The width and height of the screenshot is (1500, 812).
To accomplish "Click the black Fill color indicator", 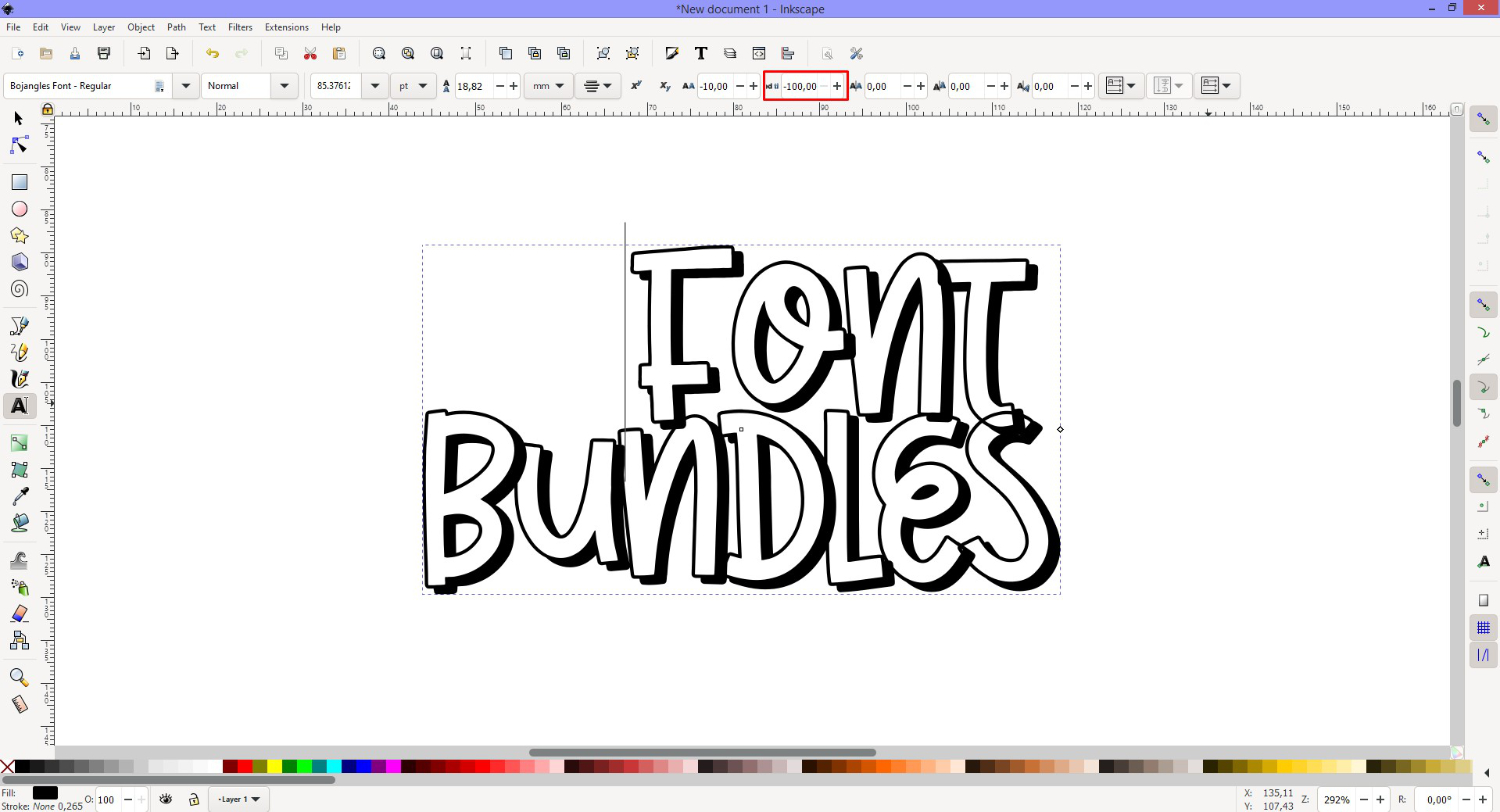I will click(45, 793).
